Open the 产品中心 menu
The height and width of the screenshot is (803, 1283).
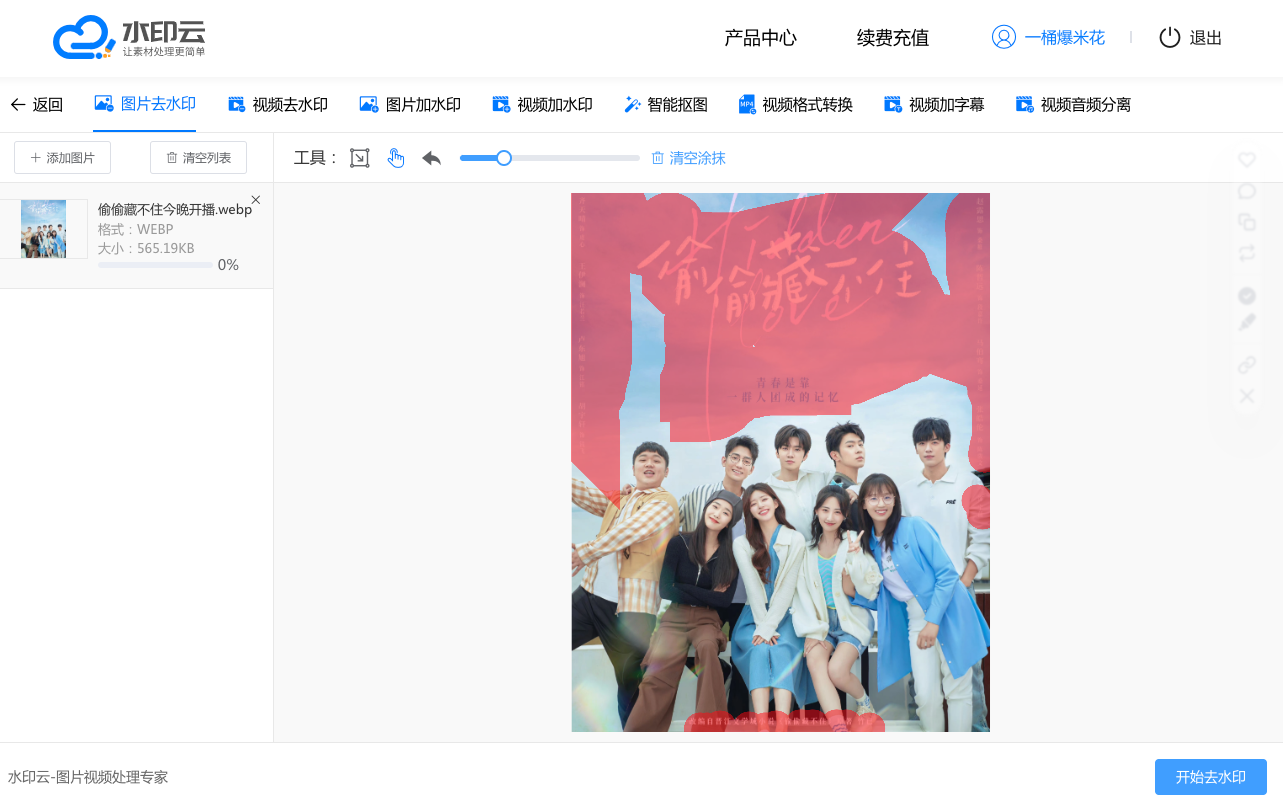[x=760, y=38]
